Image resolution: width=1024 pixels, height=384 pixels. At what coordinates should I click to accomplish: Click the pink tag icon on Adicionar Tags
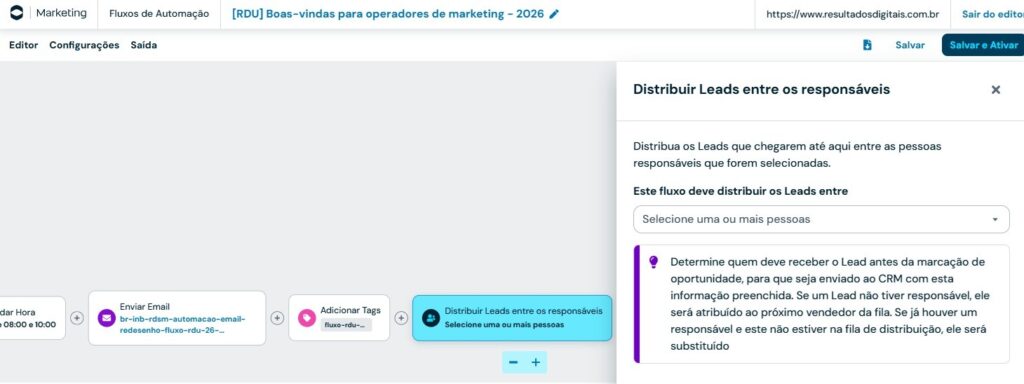[x=306, y=318]
